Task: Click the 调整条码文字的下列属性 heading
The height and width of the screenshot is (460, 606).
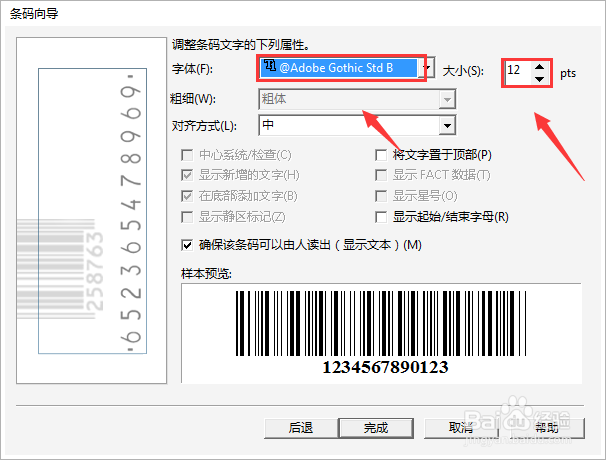Action: tap(241, 45)
